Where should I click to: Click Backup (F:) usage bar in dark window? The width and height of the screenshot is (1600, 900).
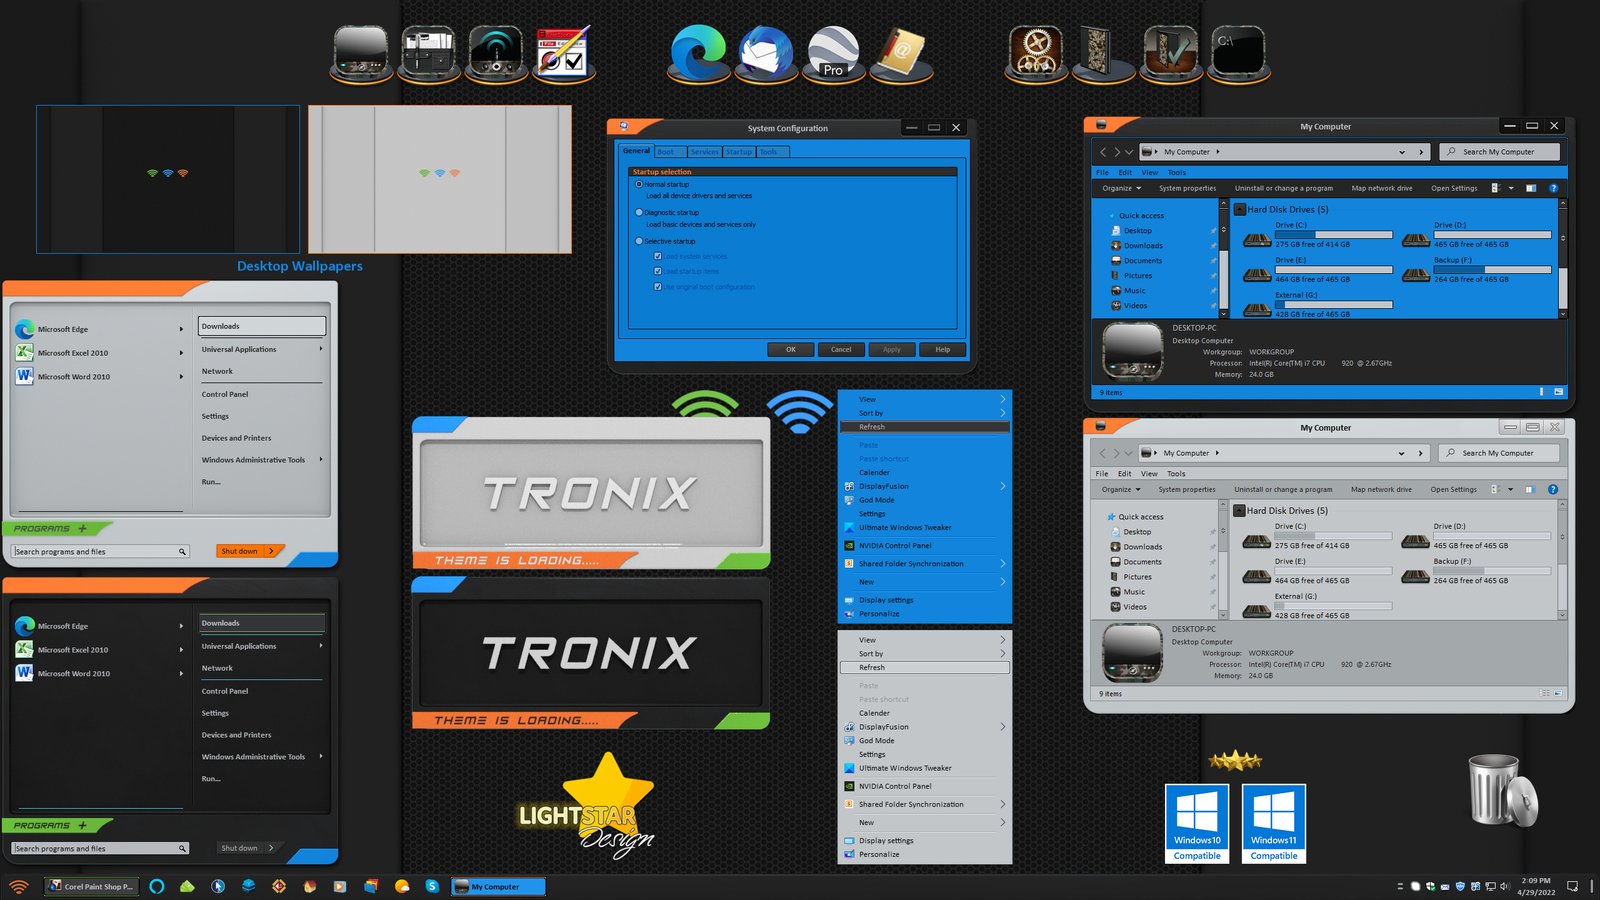click(x=1492, y=270)
